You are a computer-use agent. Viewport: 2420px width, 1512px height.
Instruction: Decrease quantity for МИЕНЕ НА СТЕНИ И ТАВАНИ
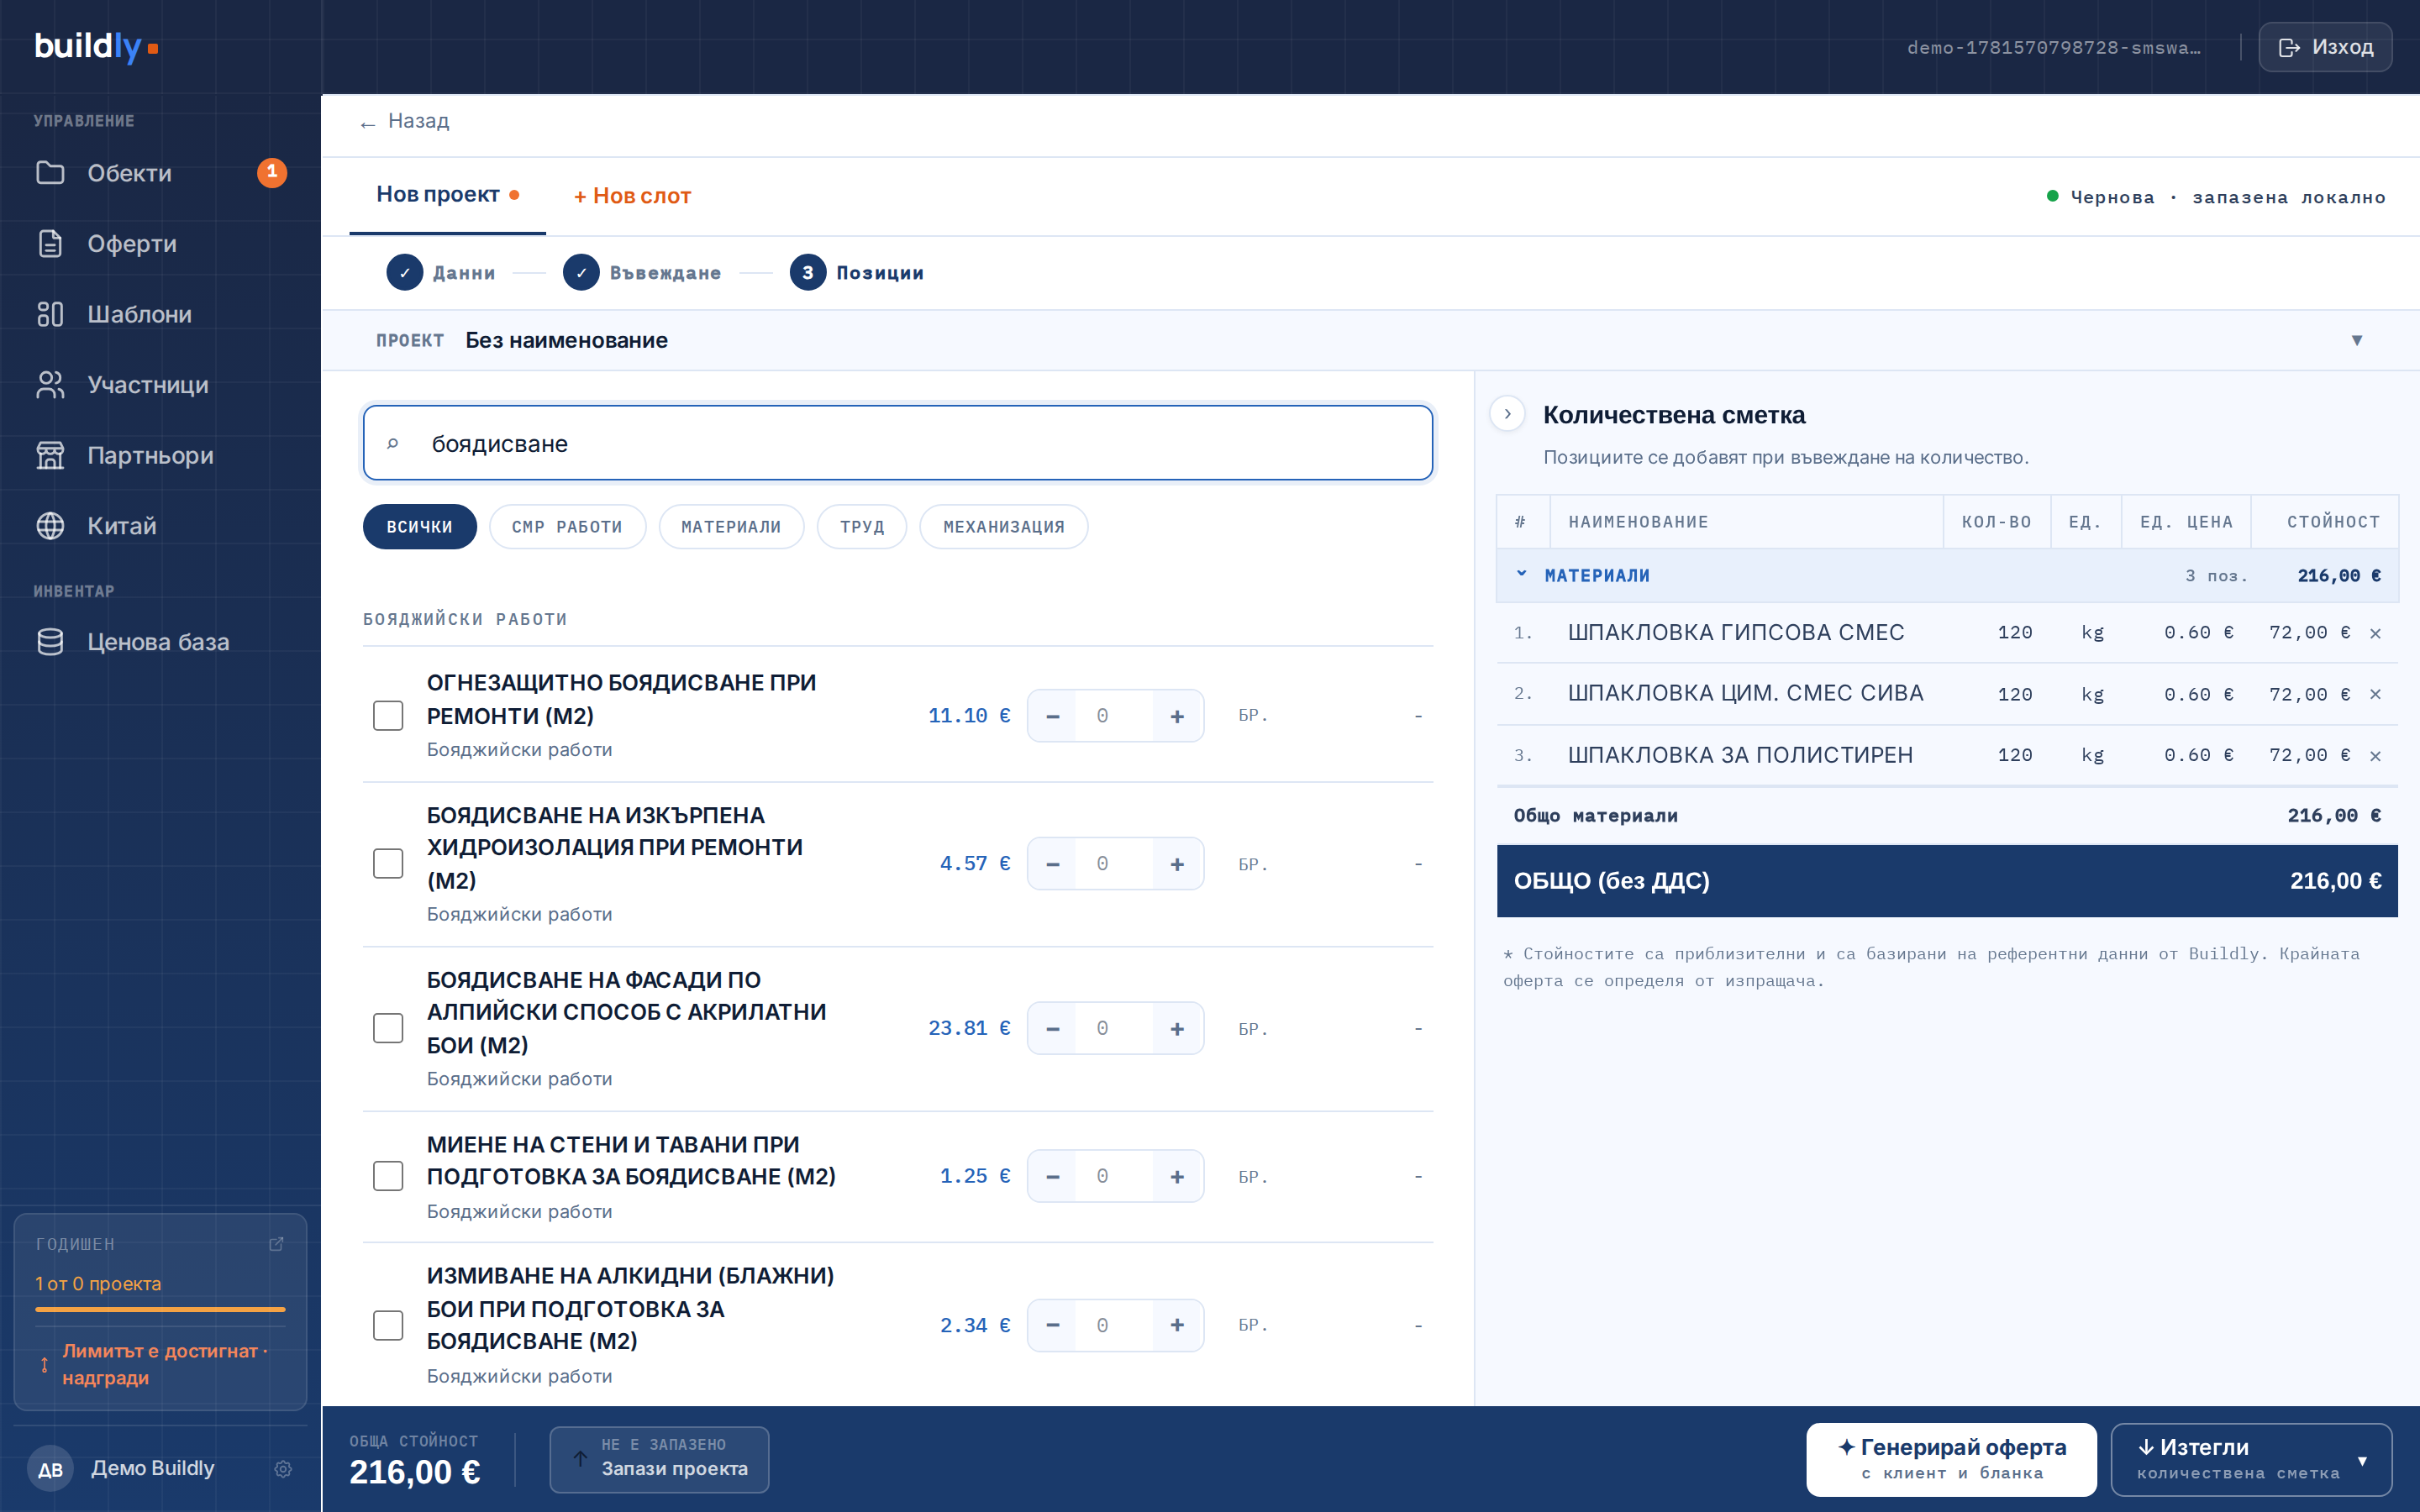[x=1053, y=1176]
